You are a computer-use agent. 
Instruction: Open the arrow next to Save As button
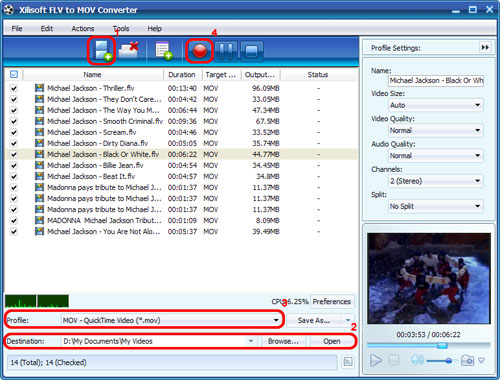click(x=348, y=320)
